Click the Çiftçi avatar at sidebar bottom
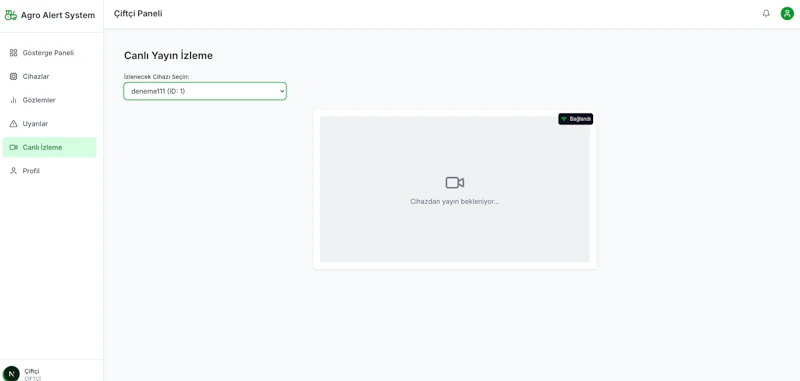Viewport: 800px width, 381px height. (x=11, y=374)
